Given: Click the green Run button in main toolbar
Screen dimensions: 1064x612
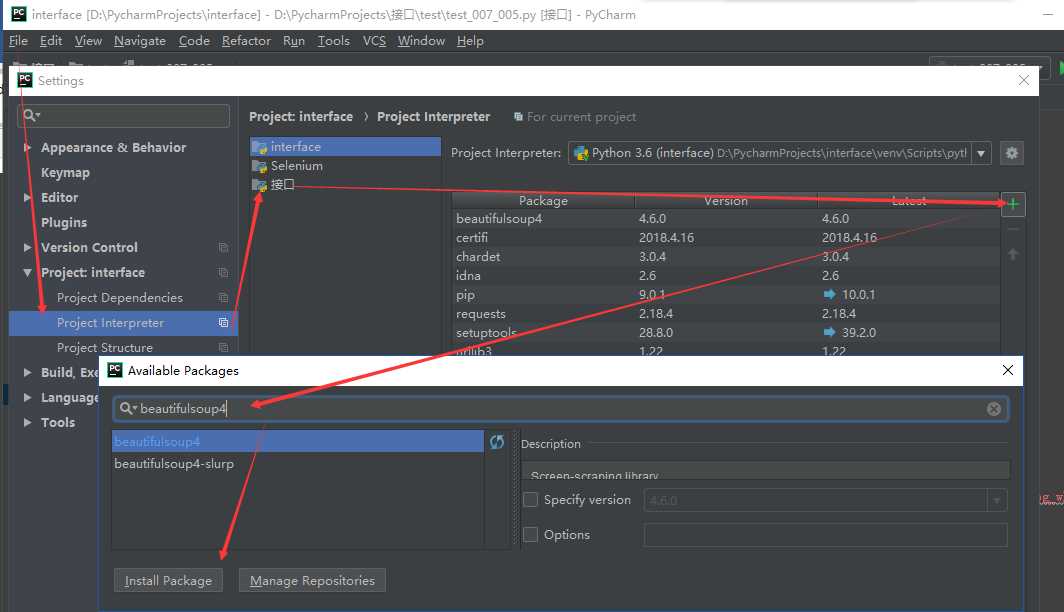Looking at the screenshot, I should point(1061,68).
